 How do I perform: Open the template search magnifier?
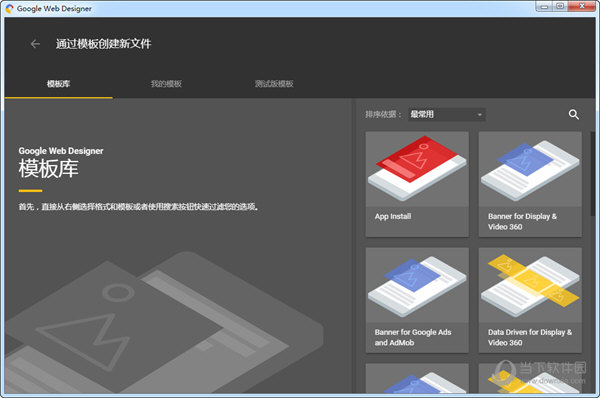click(x=573, y=114)
